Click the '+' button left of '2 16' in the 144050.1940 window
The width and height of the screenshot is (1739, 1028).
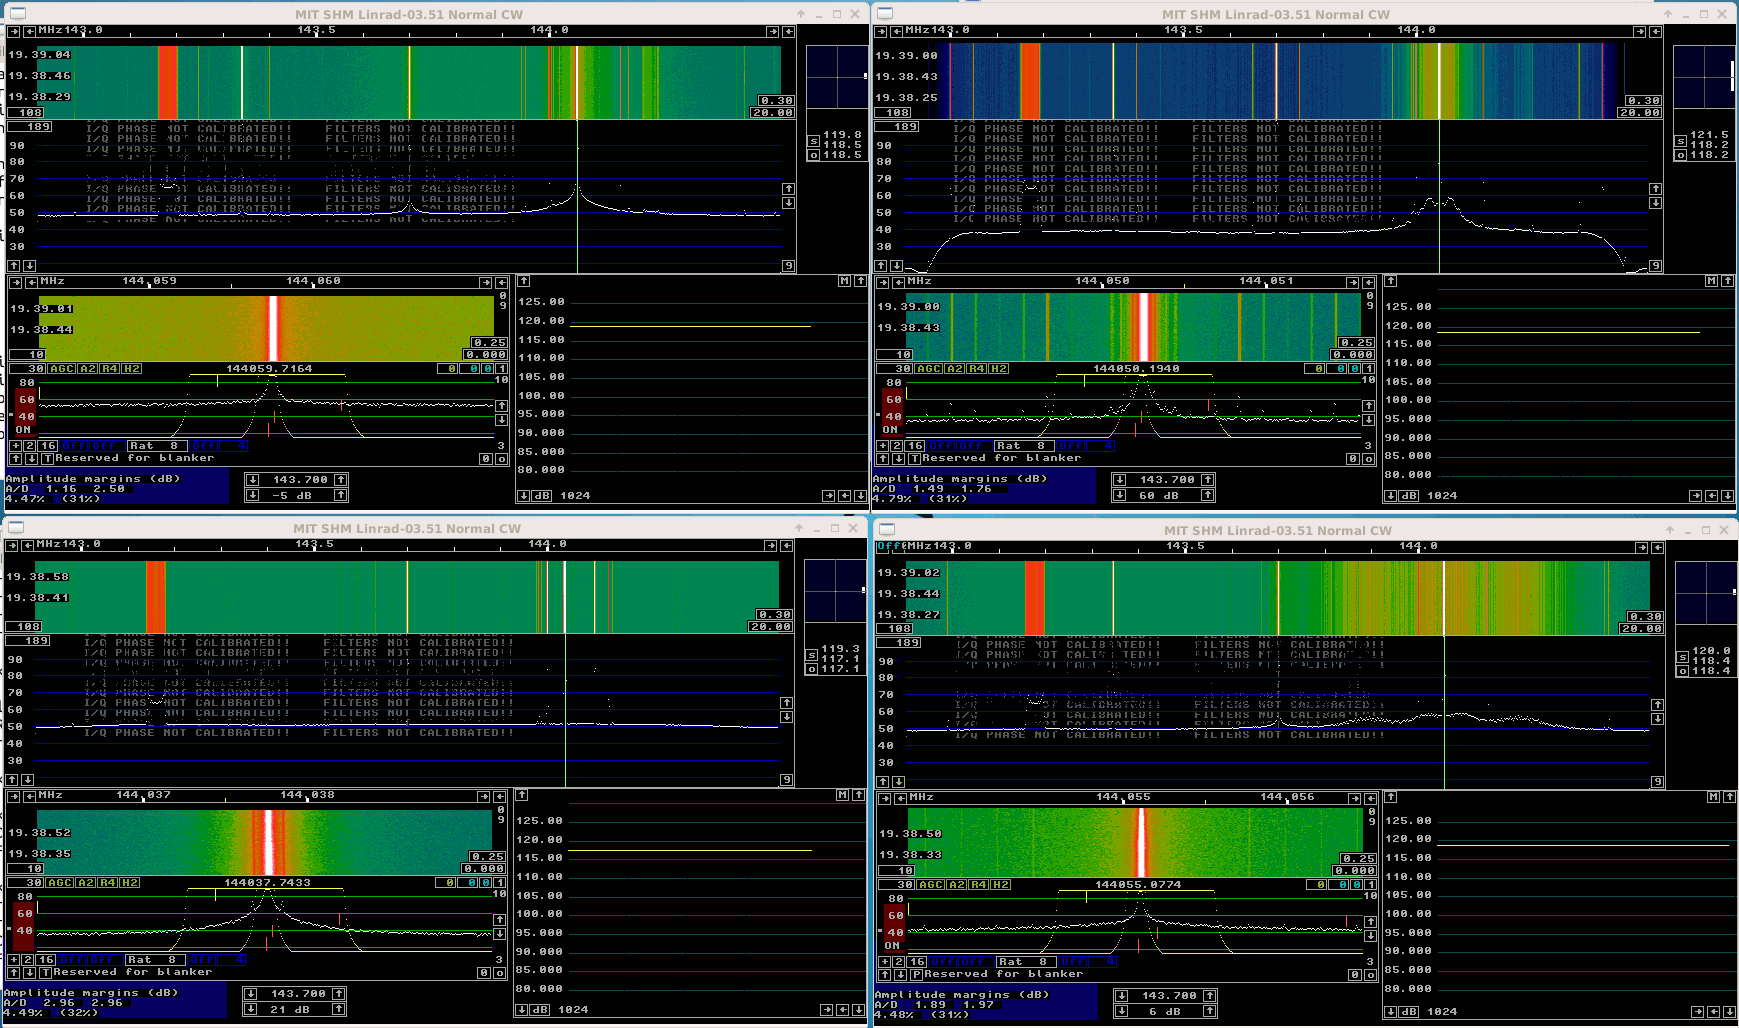[882, 446]
